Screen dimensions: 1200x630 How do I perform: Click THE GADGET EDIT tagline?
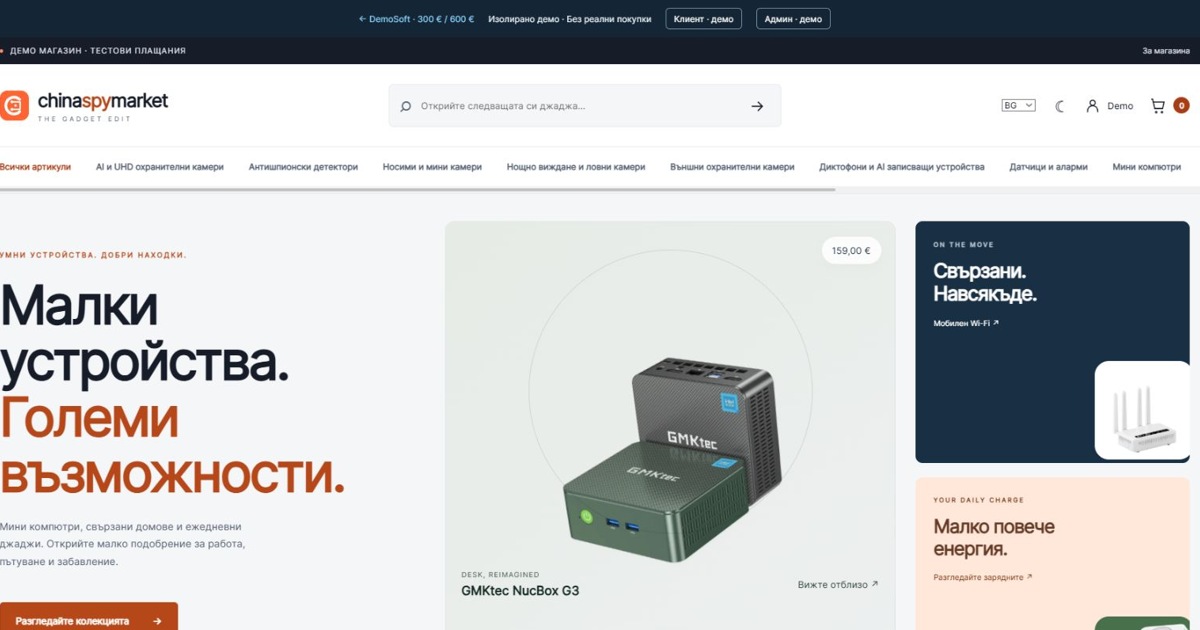pyautogui.click(x=84, y=119)
